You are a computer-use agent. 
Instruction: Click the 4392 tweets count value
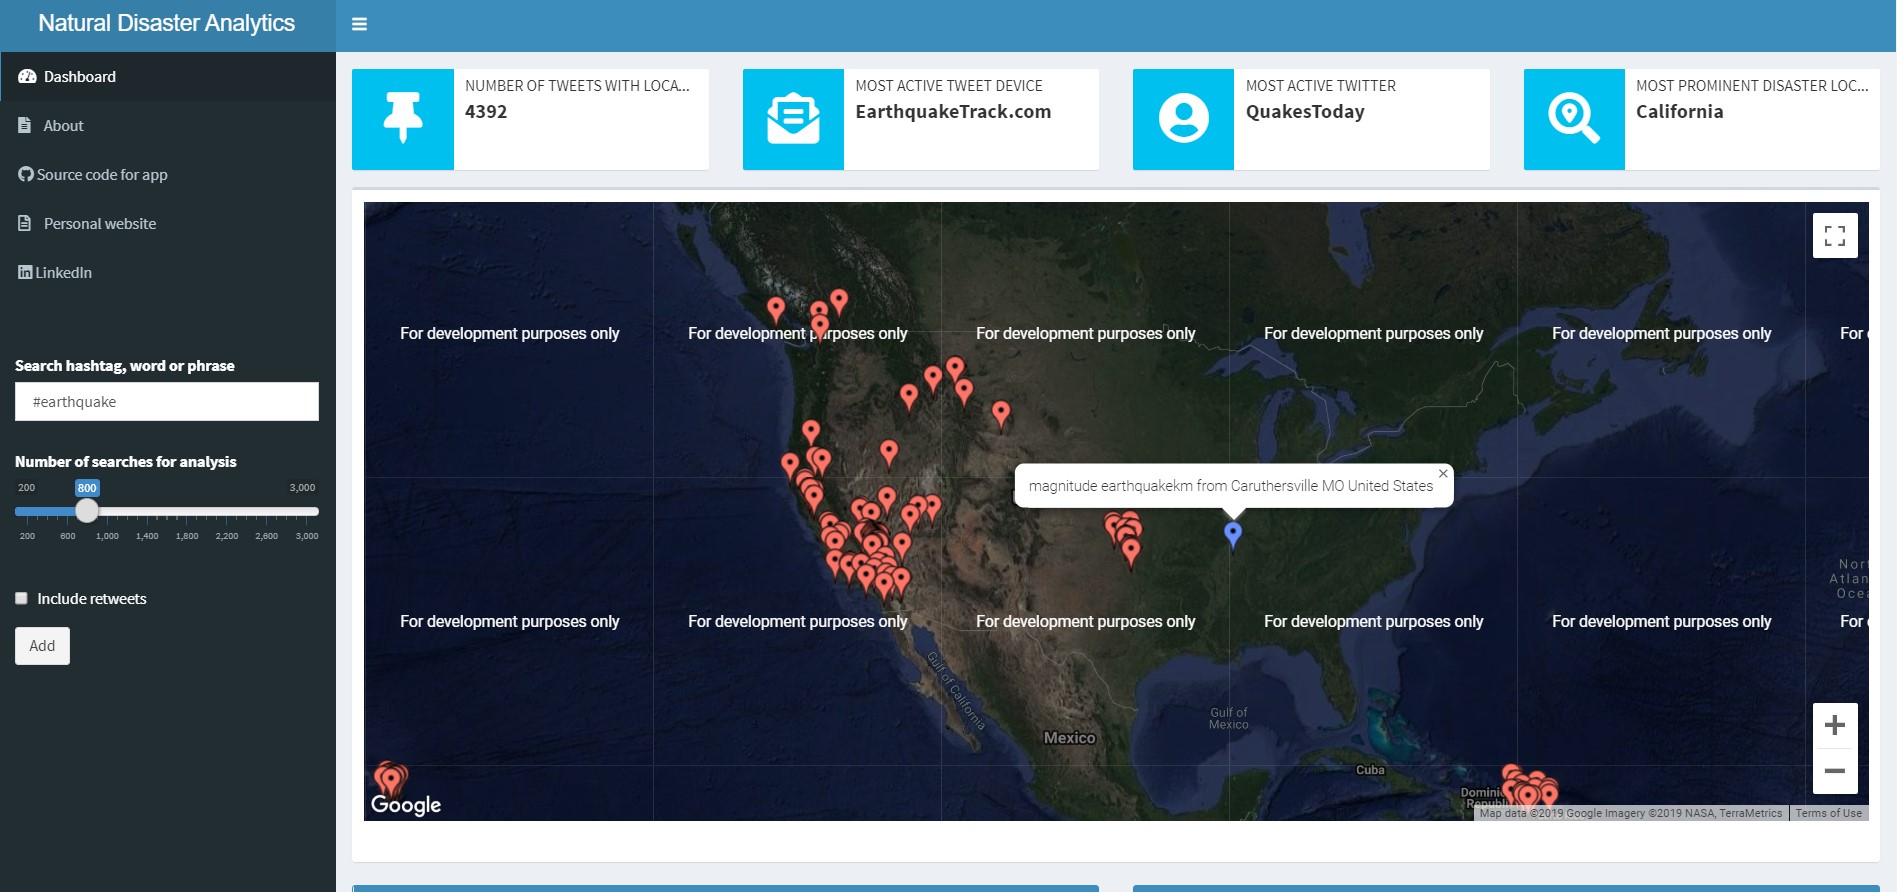(486, 112)
